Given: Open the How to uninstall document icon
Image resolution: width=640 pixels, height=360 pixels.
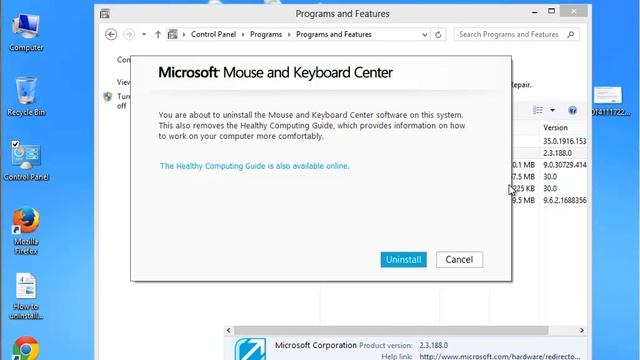Looking at the screenshot, I should [26, 296].
